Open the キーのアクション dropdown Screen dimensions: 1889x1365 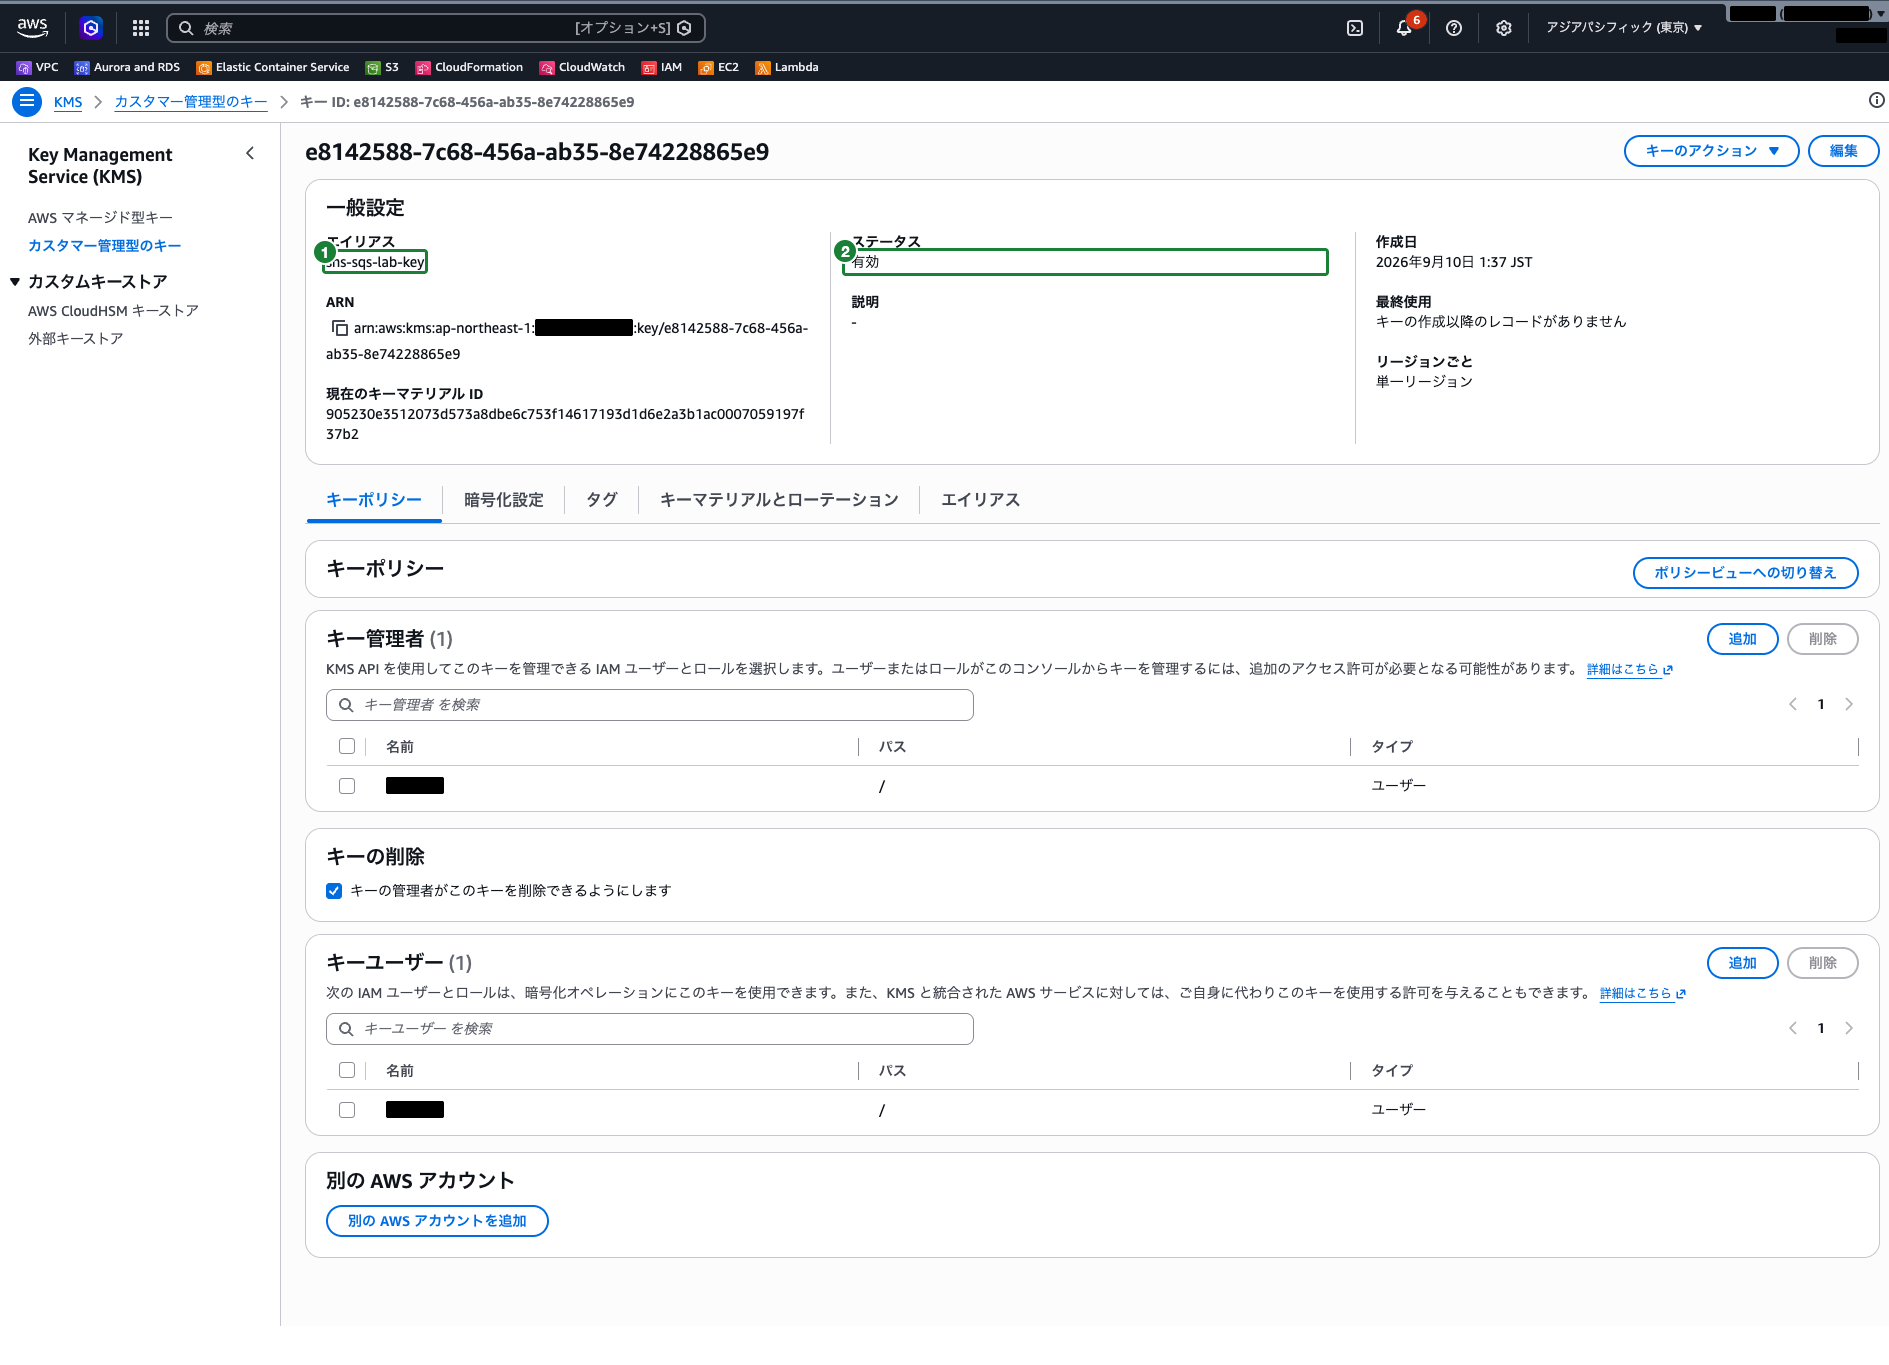(1711, 151)
